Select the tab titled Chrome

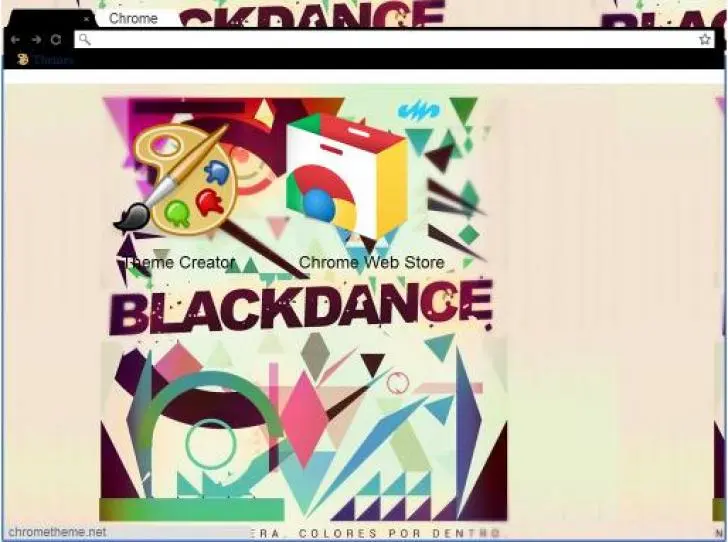click(133, 18)
